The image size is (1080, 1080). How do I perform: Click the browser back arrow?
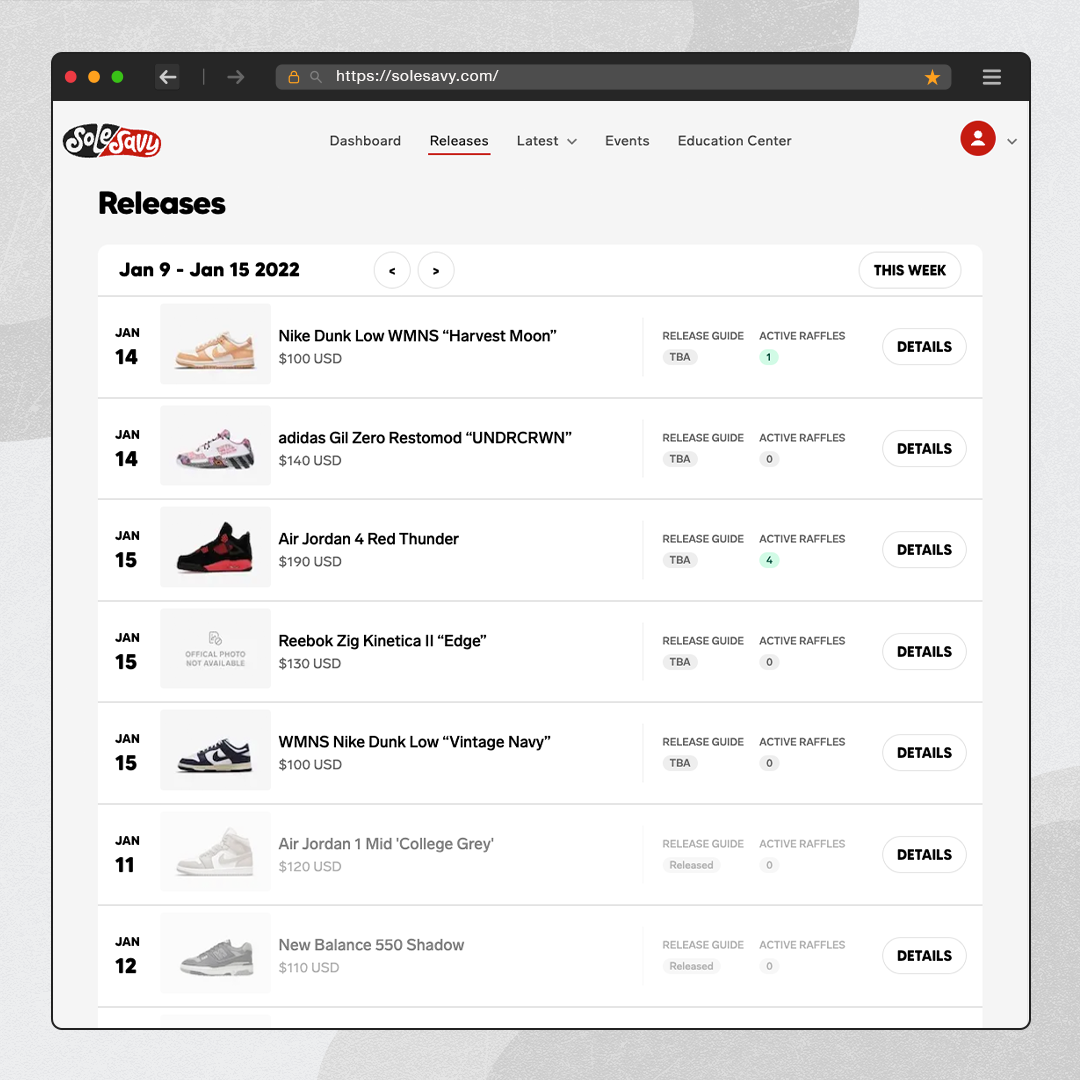(x=168, y=76)
